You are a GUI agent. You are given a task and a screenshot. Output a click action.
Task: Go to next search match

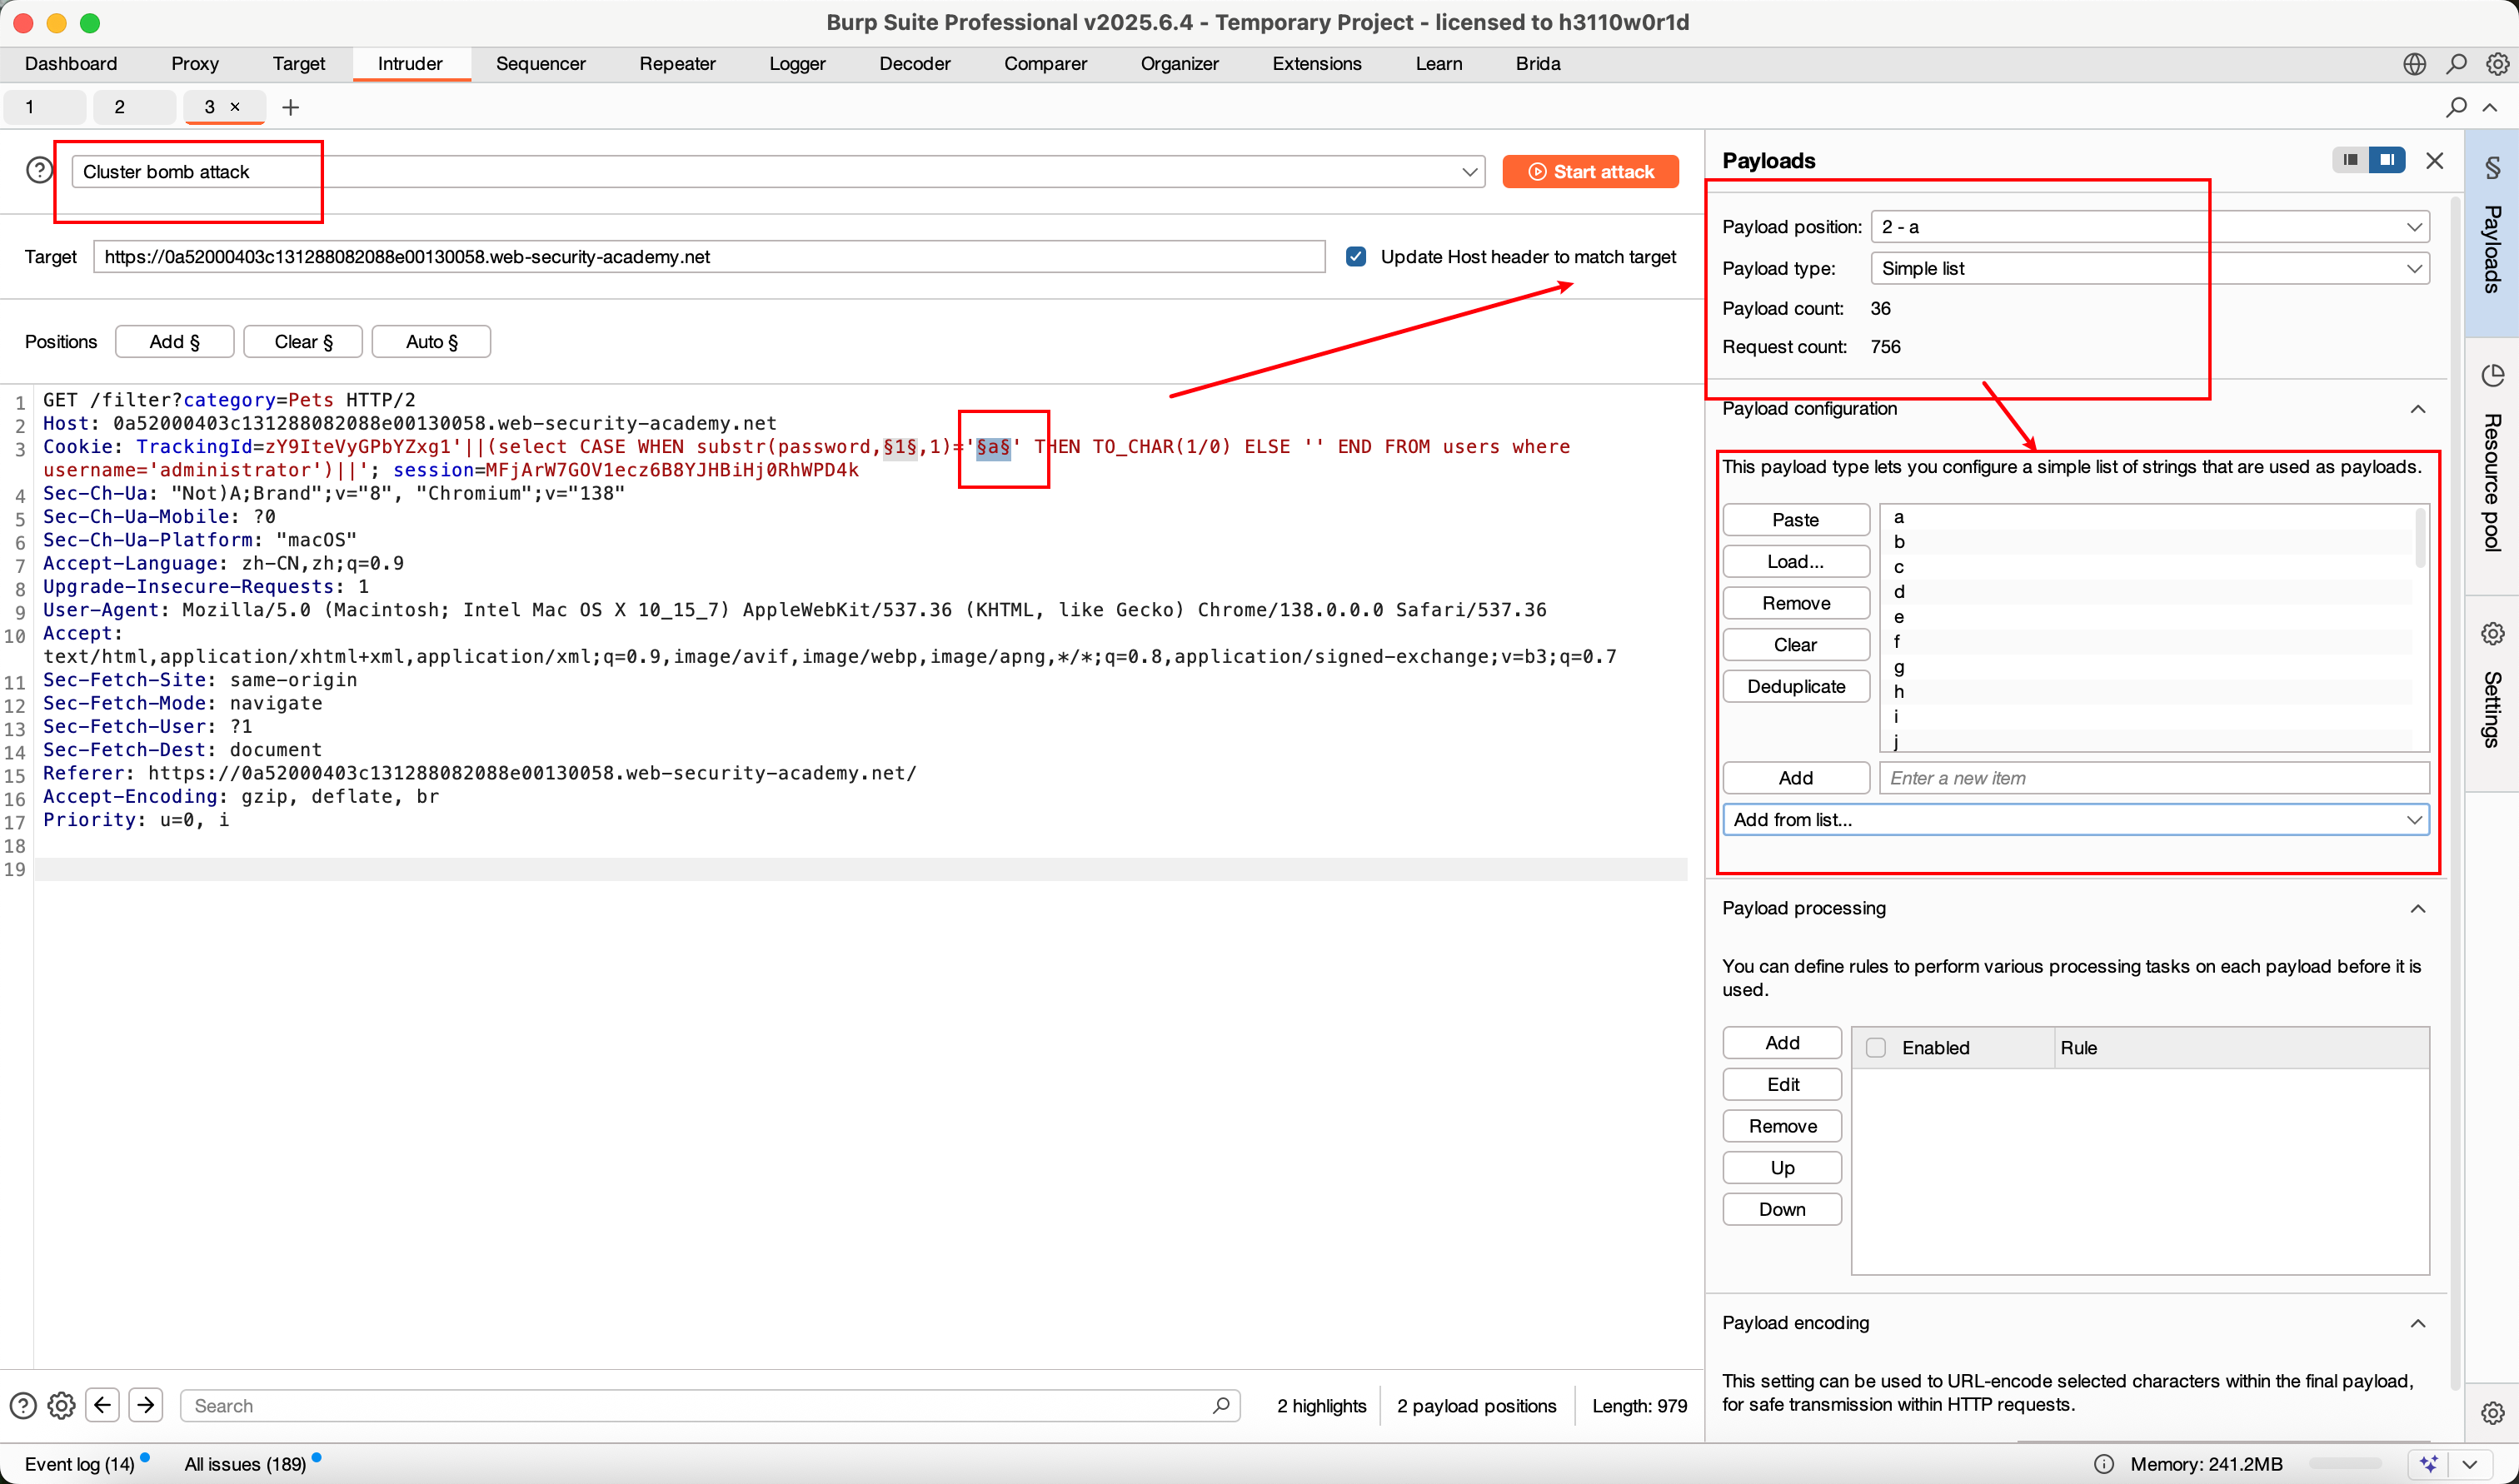point(146,1405)
